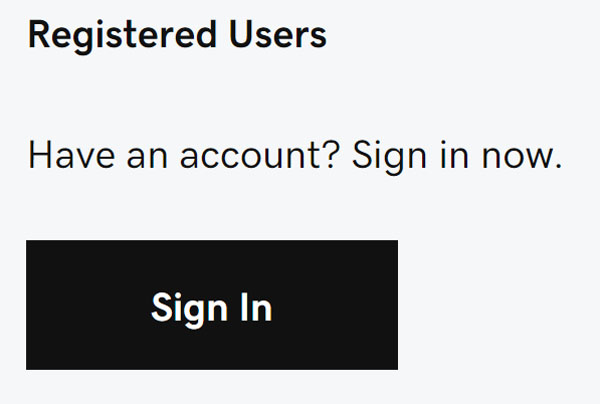Click the white 'Sign In' button label
The height and width of the screenshot is (404, 600).
click(x=212, y=309)
